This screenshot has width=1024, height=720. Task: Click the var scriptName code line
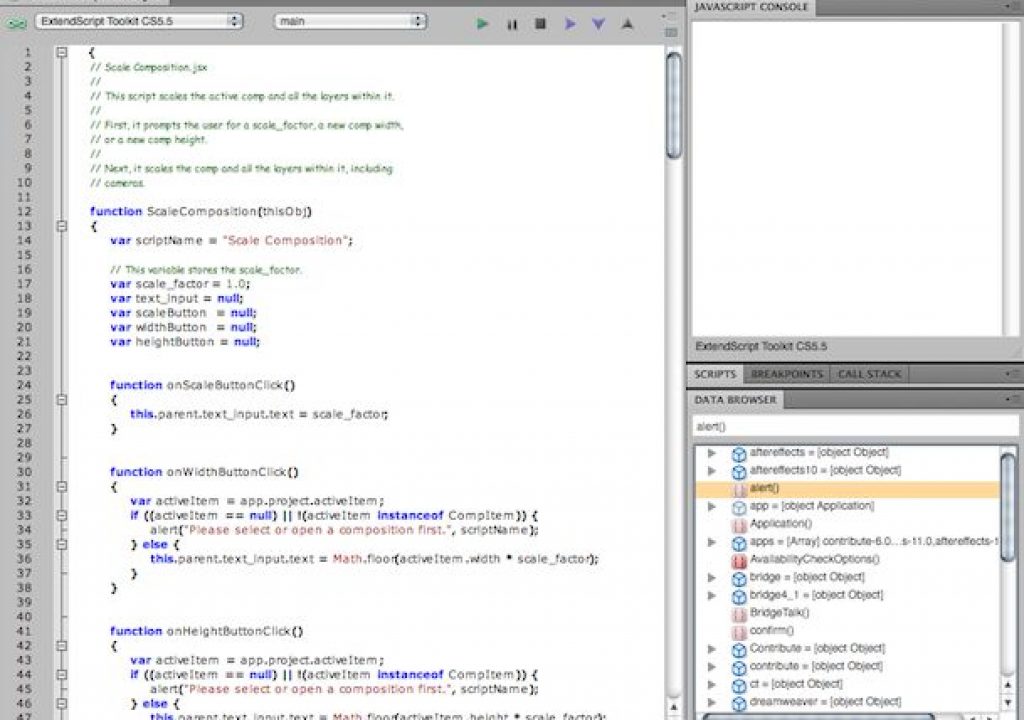point(231,240)
